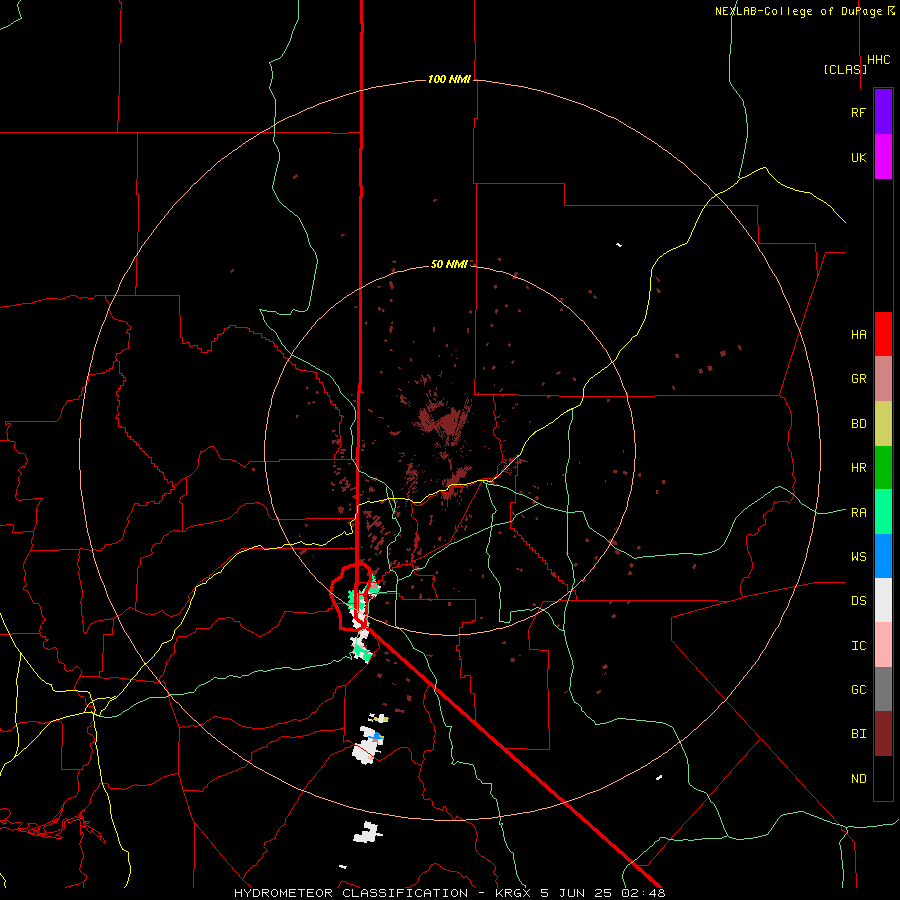Image resolution: width=900 pixels, height=900 pixels.
Task: Click the 'IC' legend label
Action: pos(859,646)
